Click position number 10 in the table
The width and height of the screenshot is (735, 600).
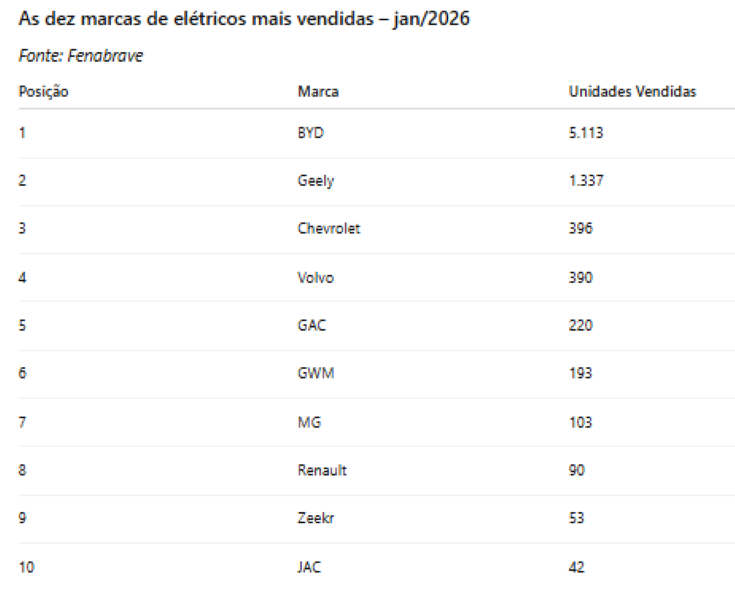point(26,567)
